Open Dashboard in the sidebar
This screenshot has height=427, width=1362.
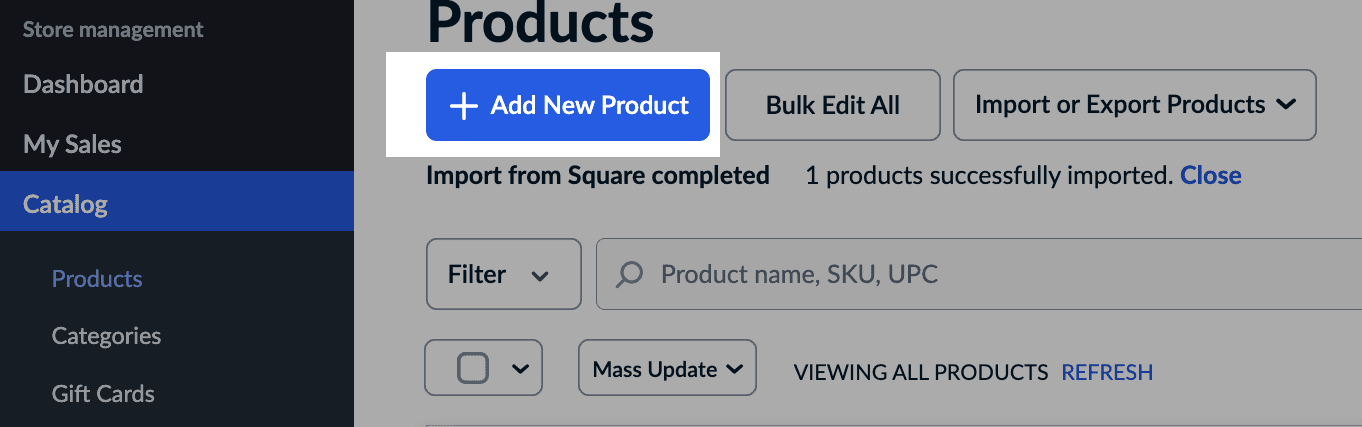(83, 84)
